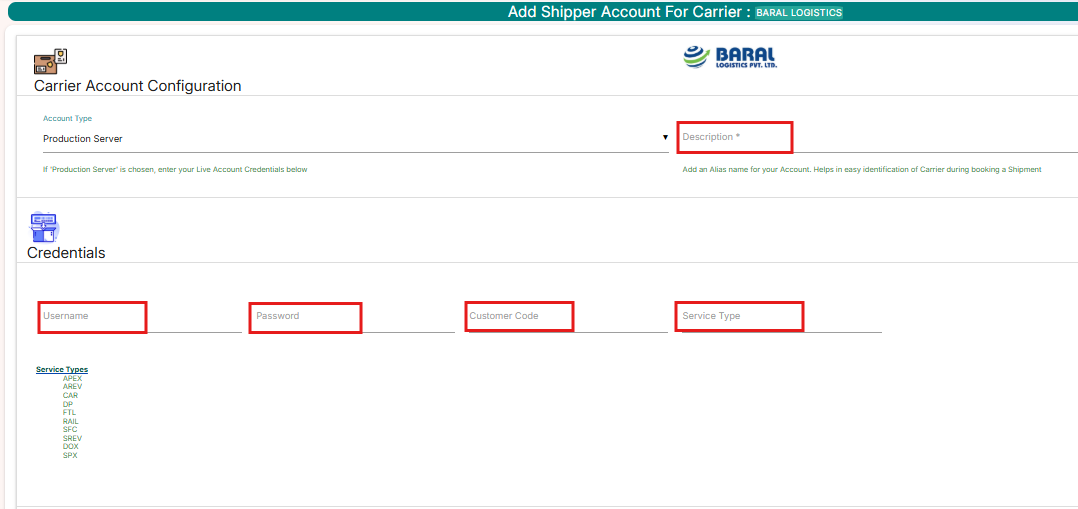Click the Alias name hint text
The image size is (1078, 509).
(862, 169)
